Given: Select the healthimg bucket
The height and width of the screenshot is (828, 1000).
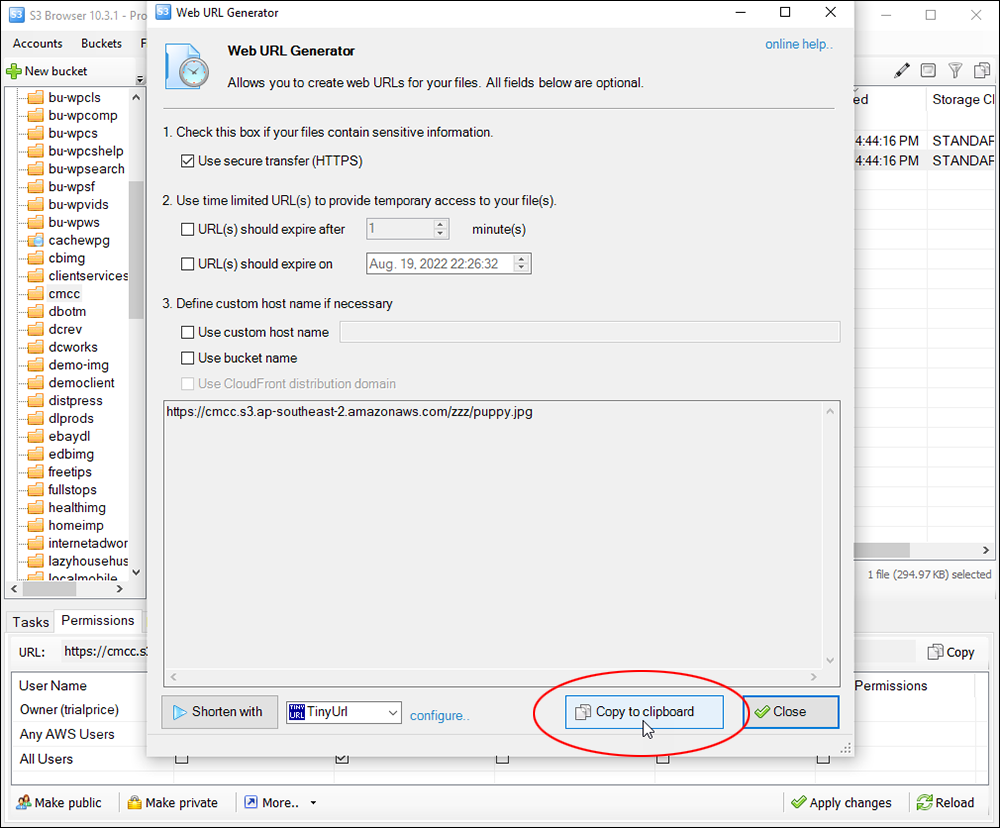Looking at the screenshot, I should point(77,508).
